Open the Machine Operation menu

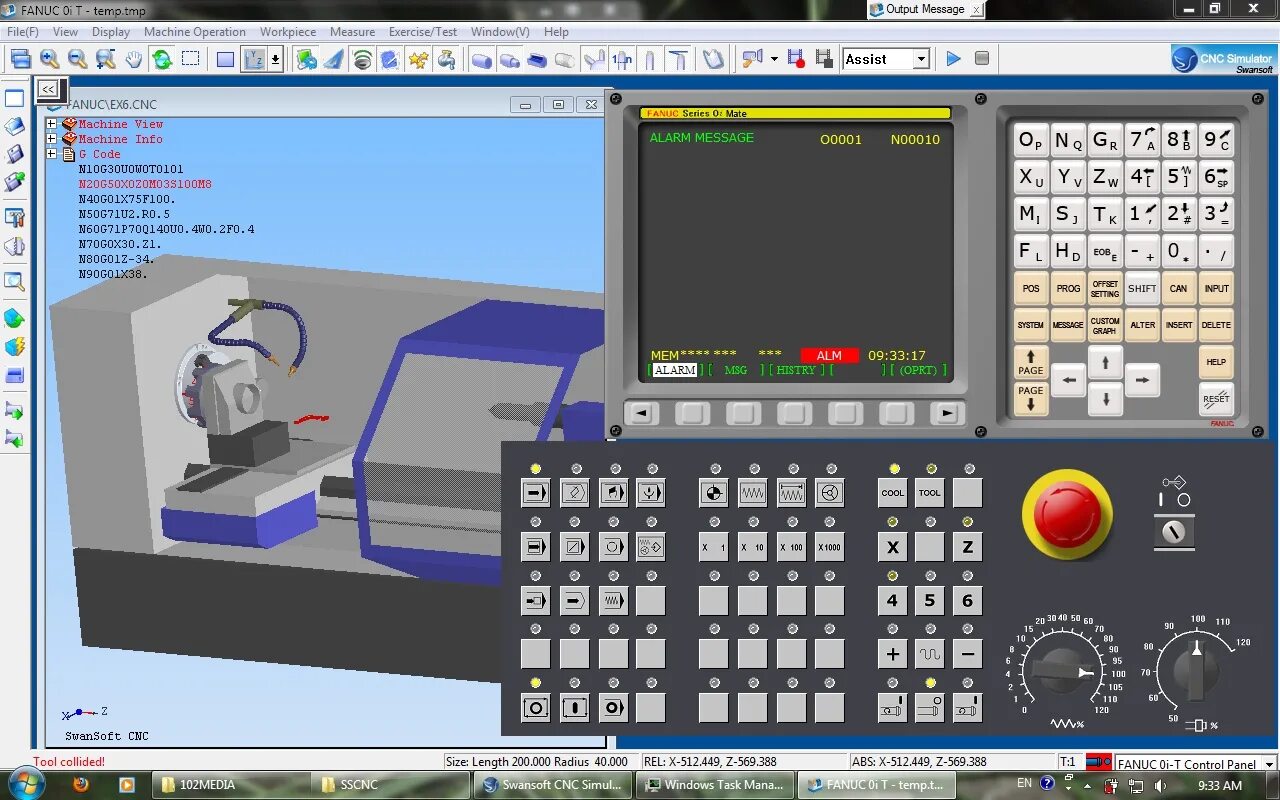[195, 32]
